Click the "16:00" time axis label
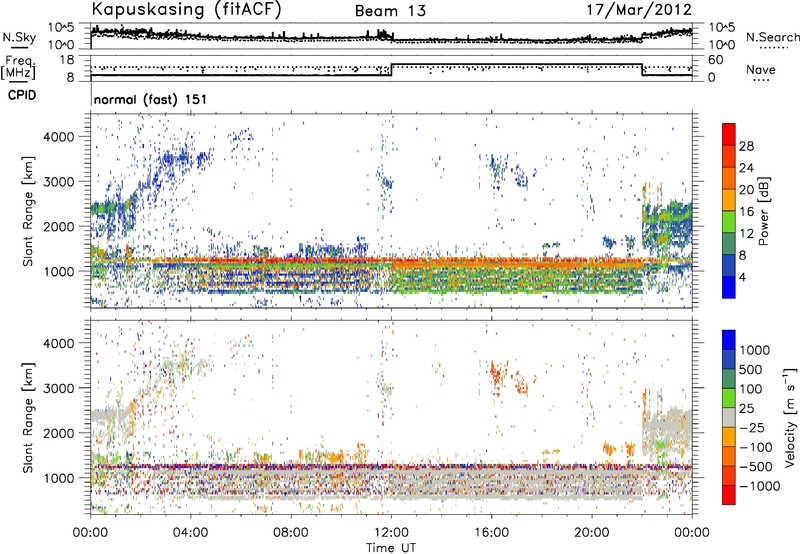 pyautogui.click(x=491, y=533)
